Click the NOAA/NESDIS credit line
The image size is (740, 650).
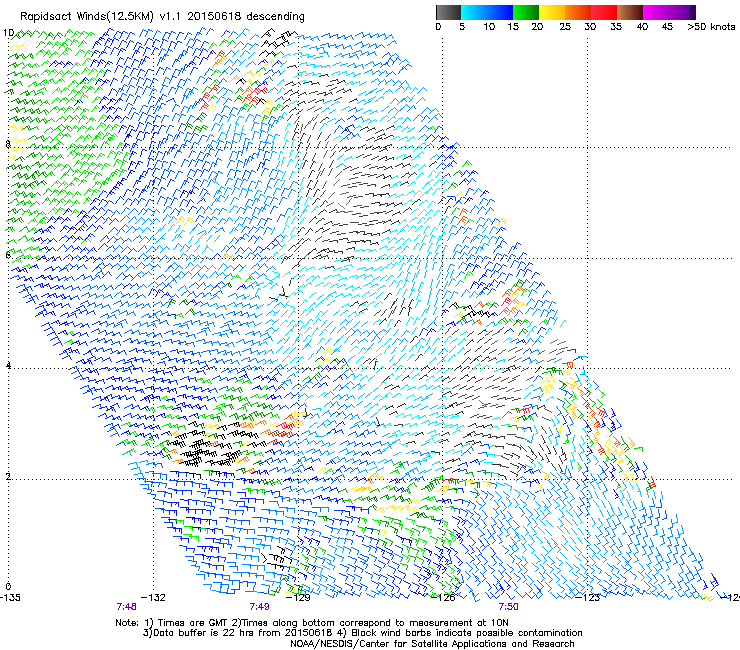tap(432, 644)
